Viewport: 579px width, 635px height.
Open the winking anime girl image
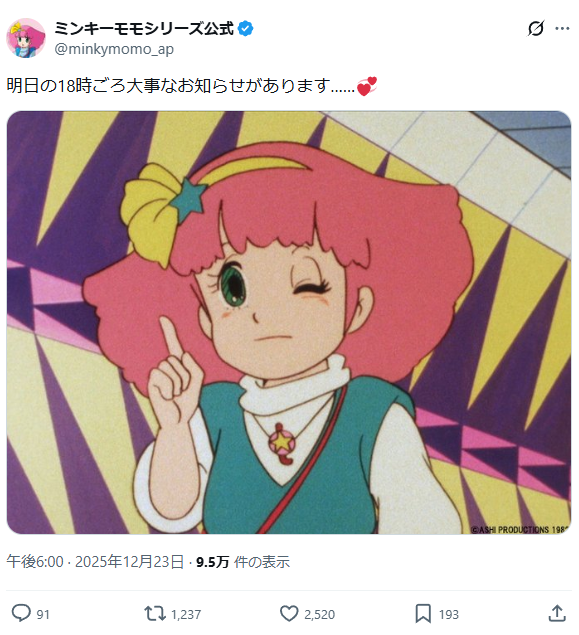click(289, 322)
